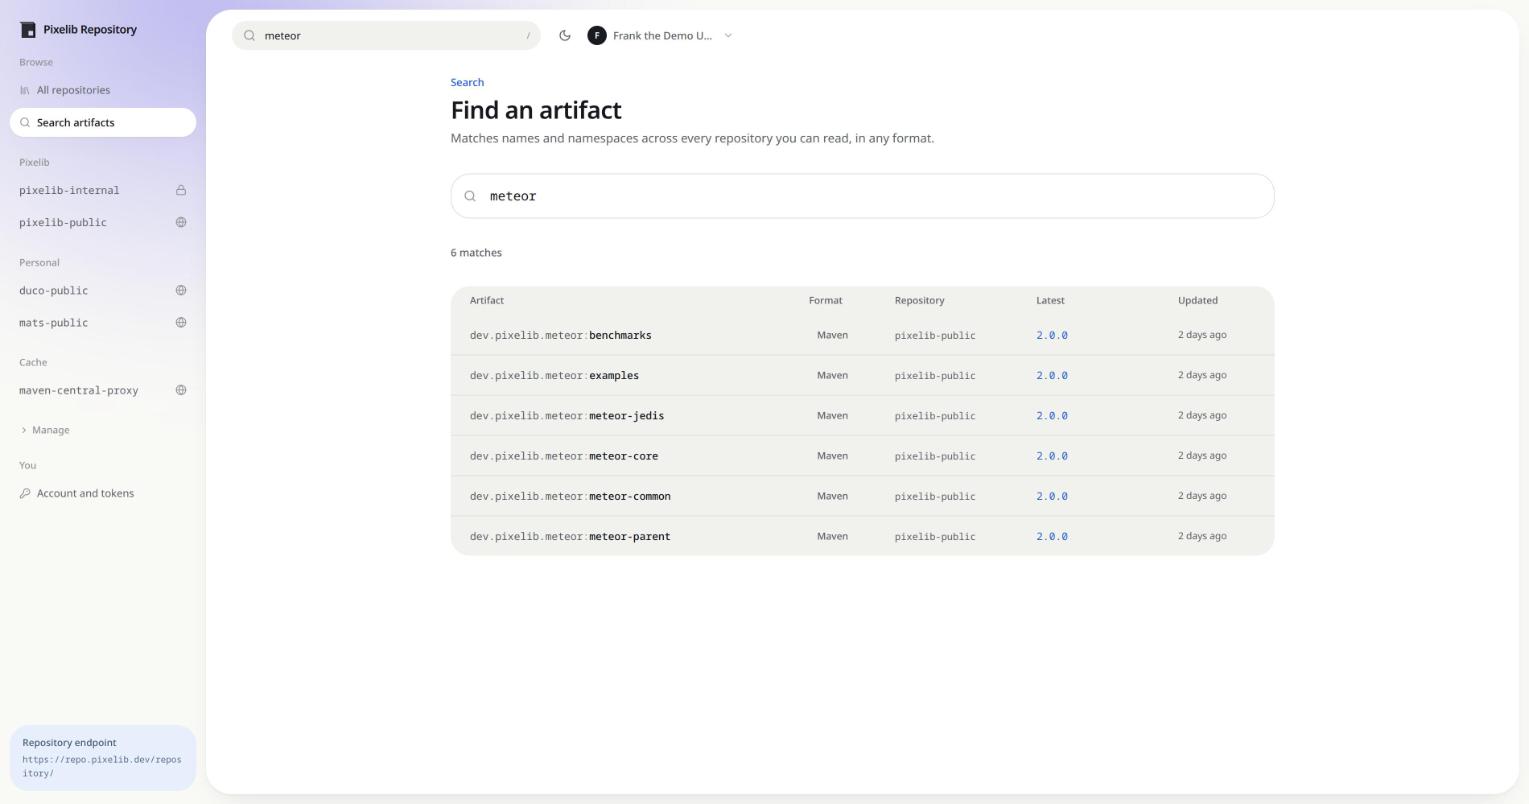Viewport: 1529px width, 804px height.
Task: Click the Updated column header
Action: 1197,300
